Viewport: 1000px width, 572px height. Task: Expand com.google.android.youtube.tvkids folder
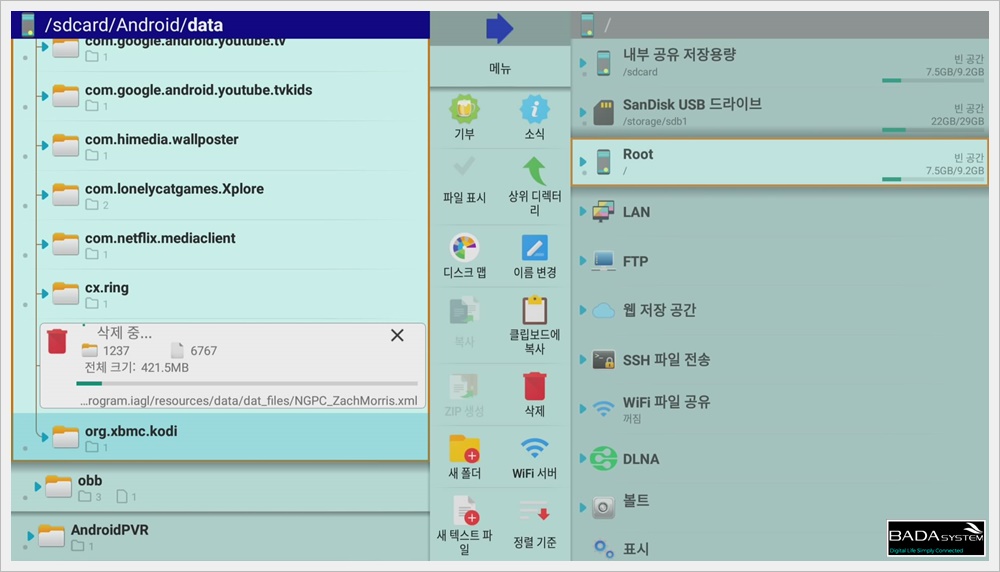click(x=43, y=96)
